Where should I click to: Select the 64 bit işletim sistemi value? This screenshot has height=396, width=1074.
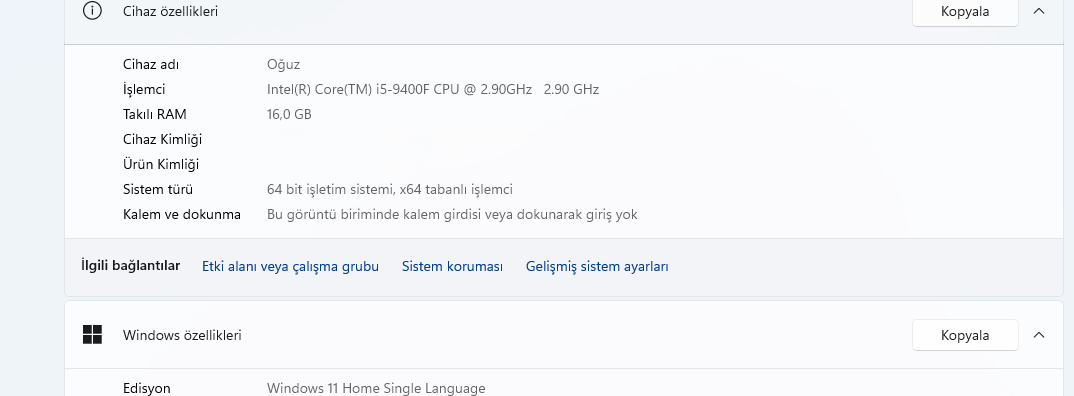click(390, 189)
